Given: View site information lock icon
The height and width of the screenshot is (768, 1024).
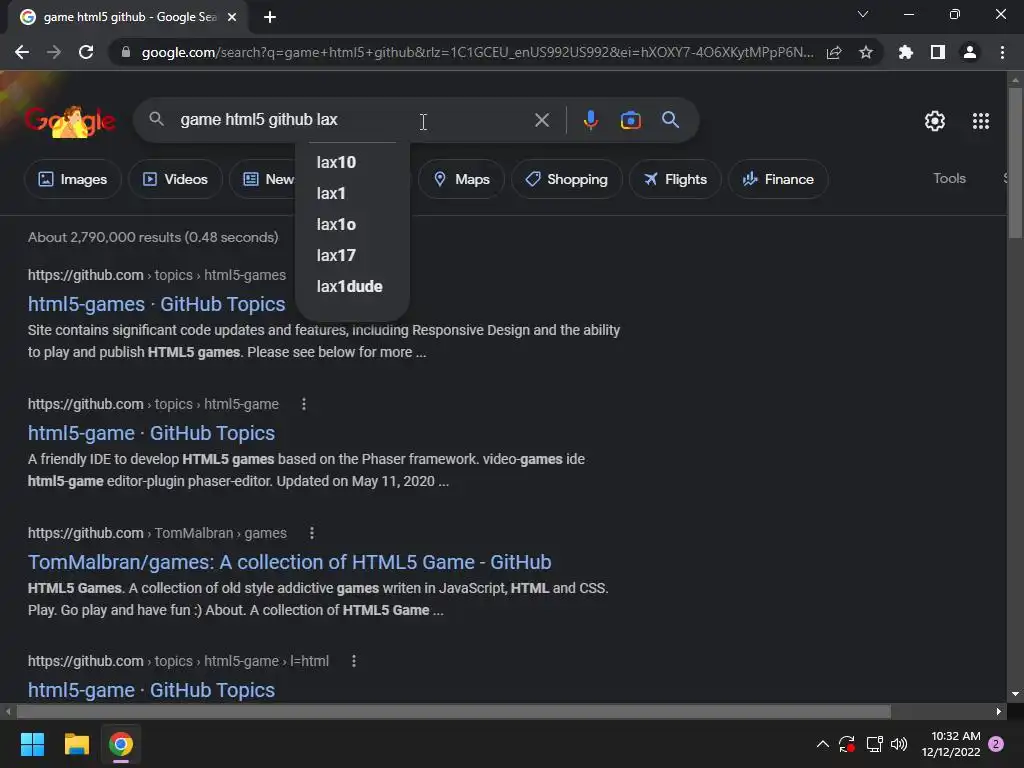Looking at the screenshot, I should (x=126, y=52).
